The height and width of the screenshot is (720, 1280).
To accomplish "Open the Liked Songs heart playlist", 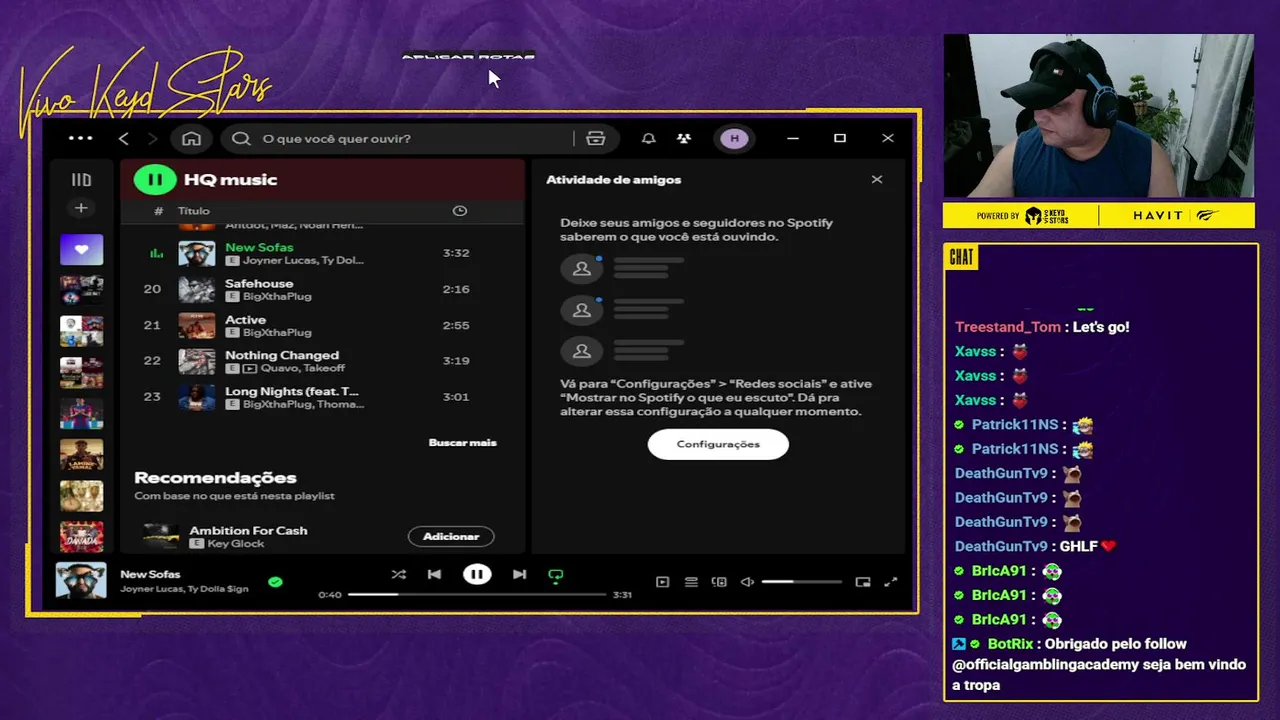I will click(x=81, y=249).
